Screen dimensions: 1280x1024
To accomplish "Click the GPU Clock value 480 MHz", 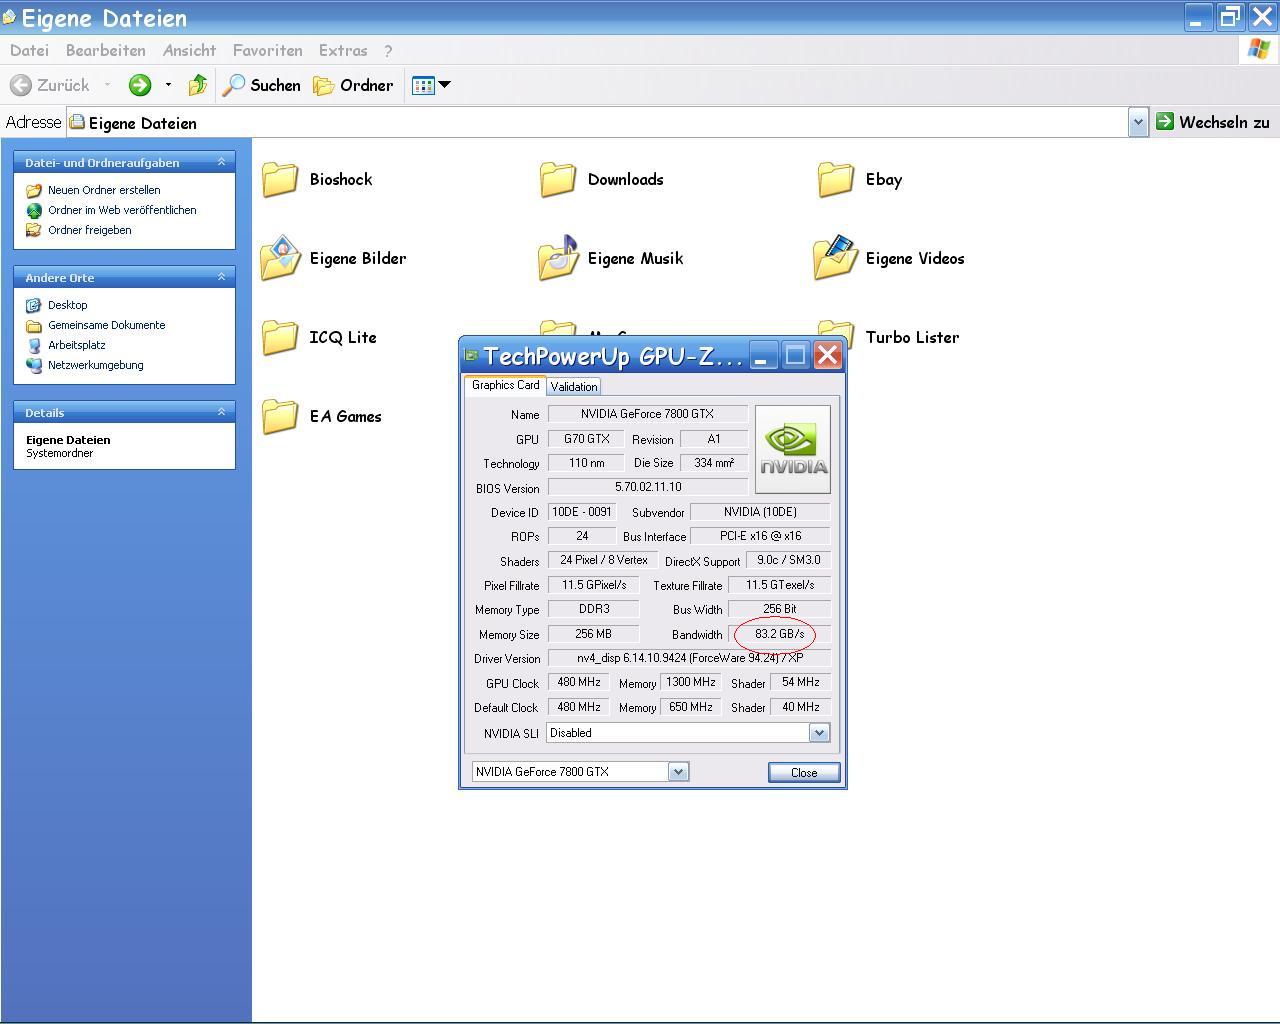I will (579, 682).
